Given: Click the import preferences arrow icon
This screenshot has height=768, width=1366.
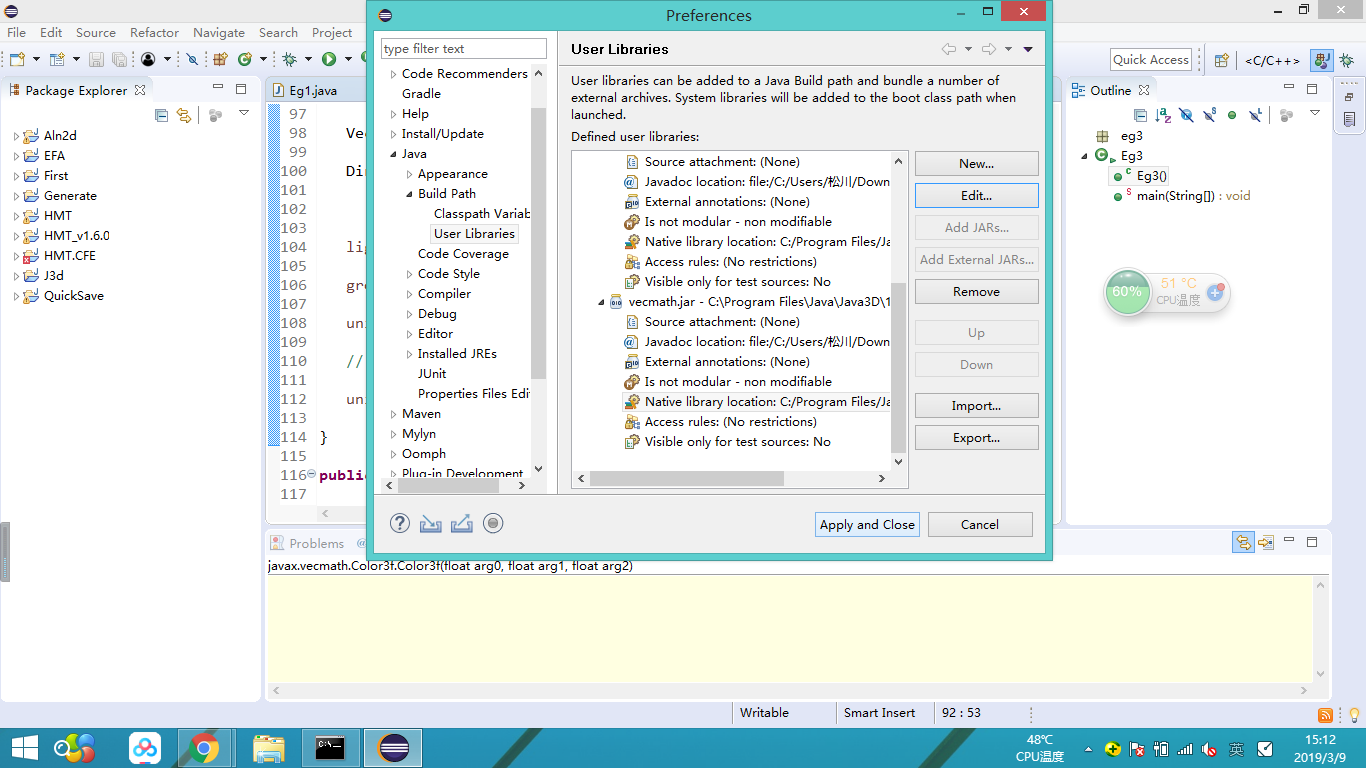Looking at the screenshot, I should 430,523.
